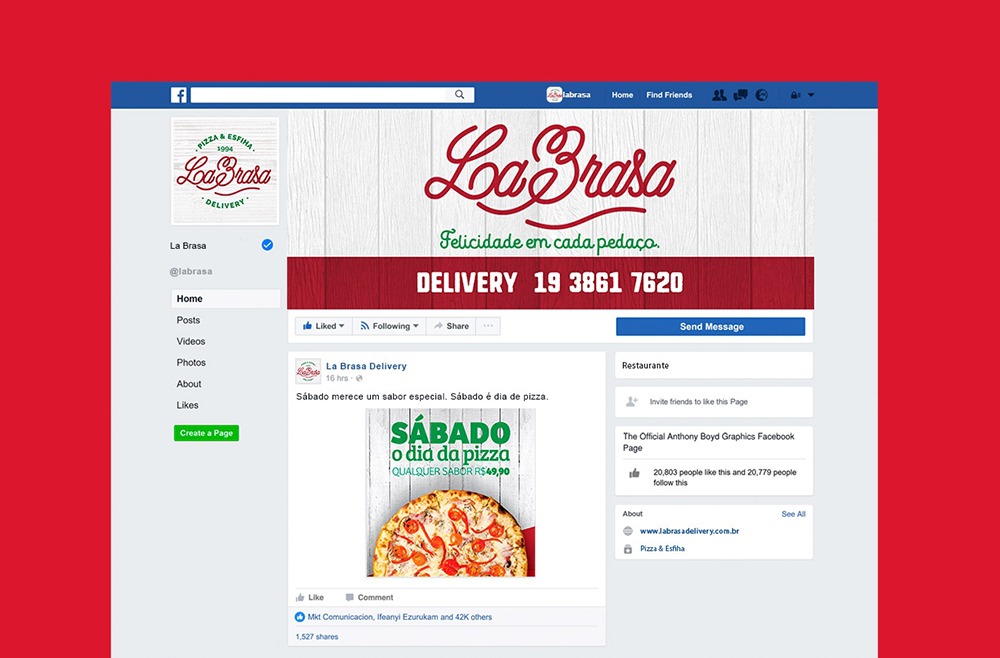The image size is (1000, 658).
Task: Open the About sidebar item
Action: click(189, 384)
